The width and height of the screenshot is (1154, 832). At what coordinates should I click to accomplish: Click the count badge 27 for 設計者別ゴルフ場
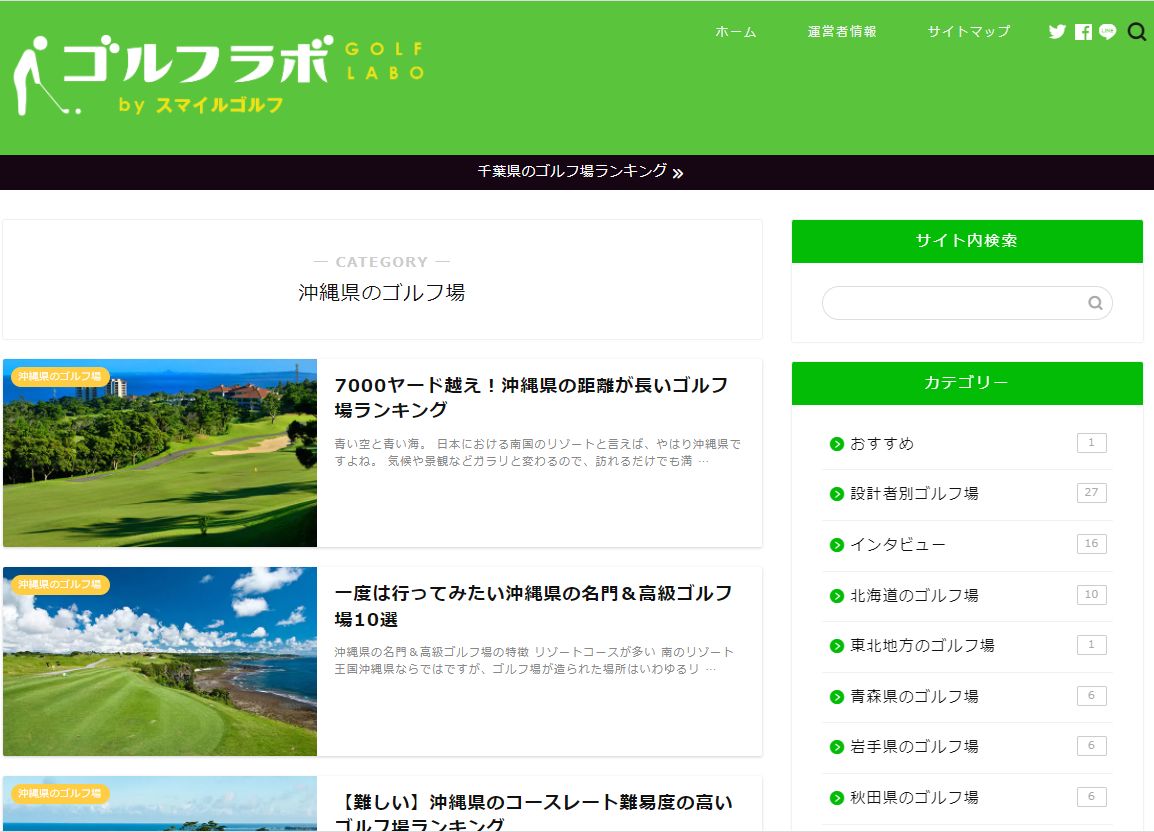pos(1091,493)
